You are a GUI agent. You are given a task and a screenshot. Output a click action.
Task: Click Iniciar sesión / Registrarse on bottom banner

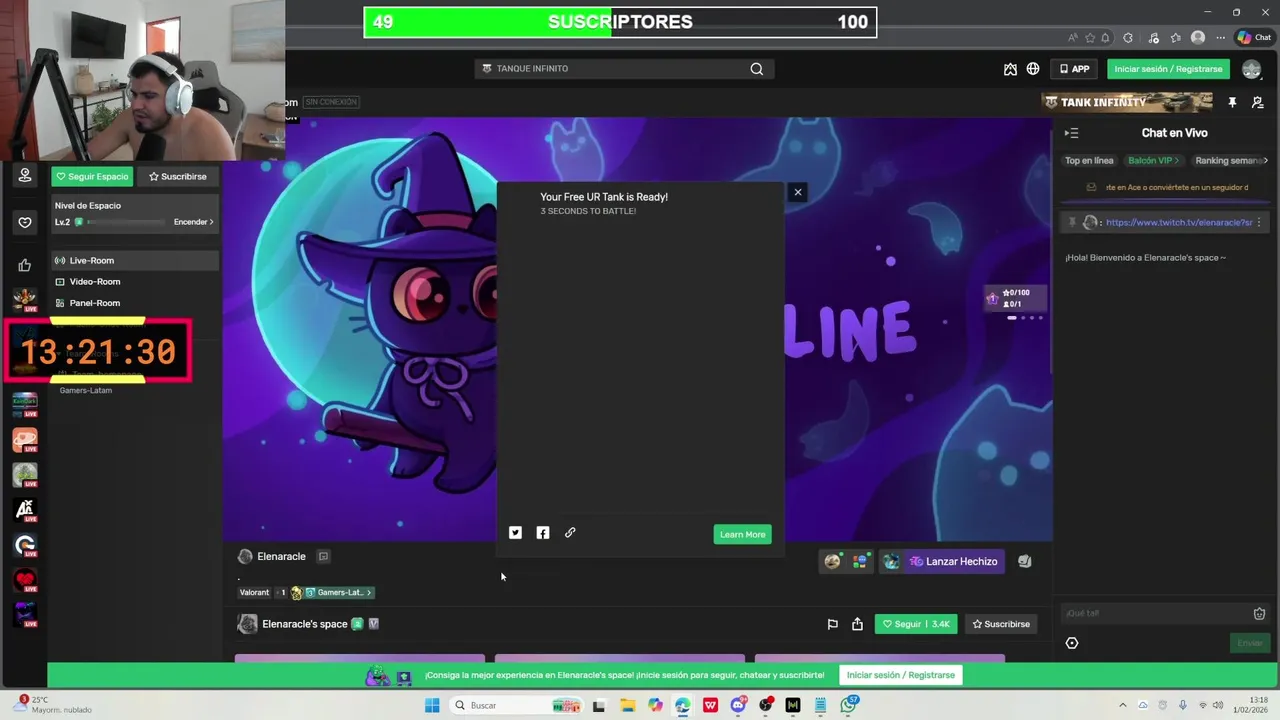pos(901,675)
